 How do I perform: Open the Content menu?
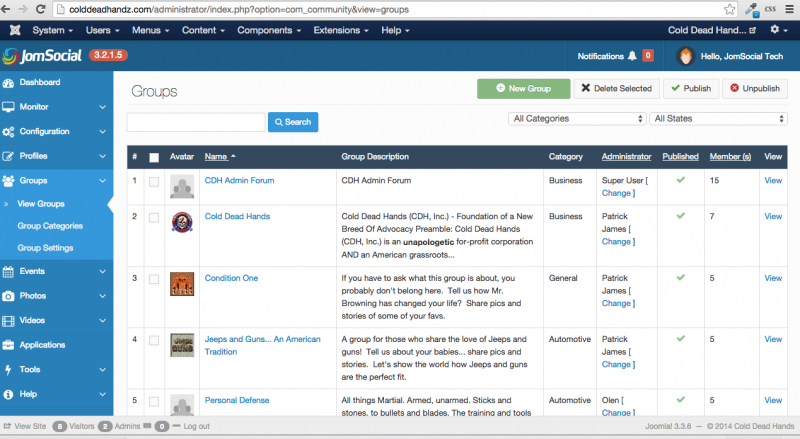(x=203, y=30)
